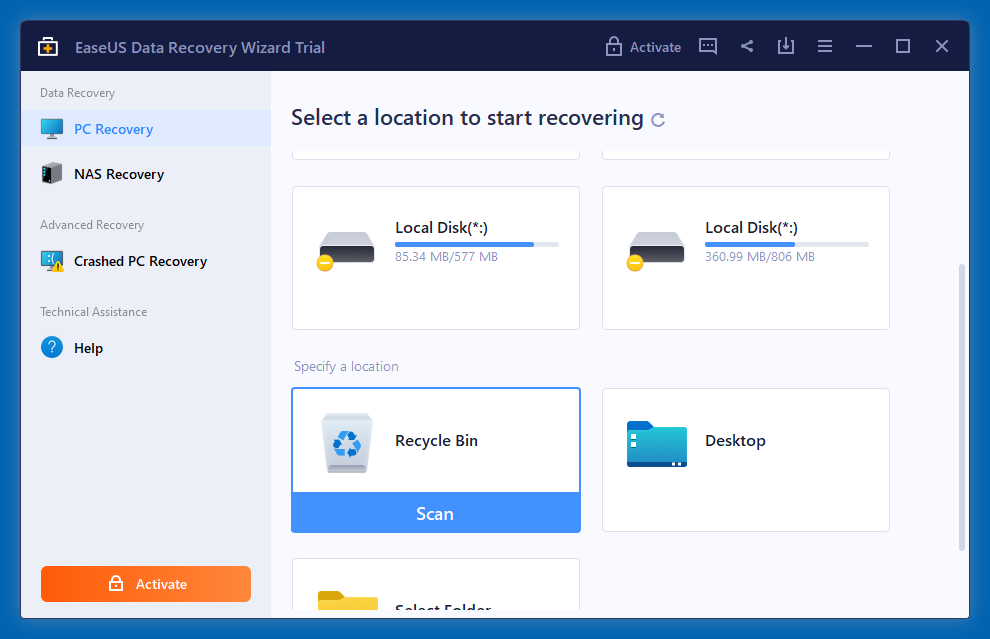The width and height of the screenshot is (990, 639).
Task: Click the Crashed PC Recovery warning icon
Action: tap(52, 261)
